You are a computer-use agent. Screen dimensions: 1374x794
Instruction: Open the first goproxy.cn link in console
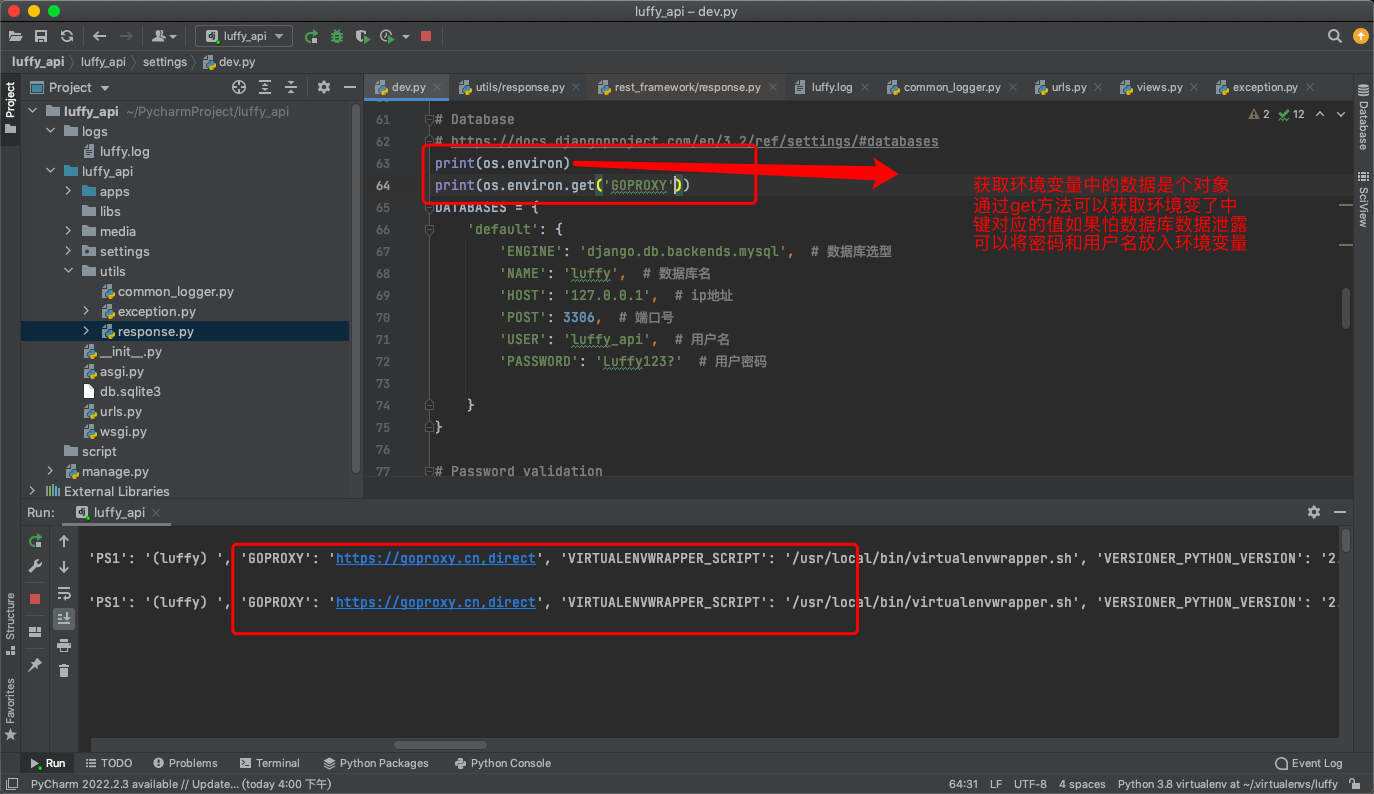tap(436, 558)
